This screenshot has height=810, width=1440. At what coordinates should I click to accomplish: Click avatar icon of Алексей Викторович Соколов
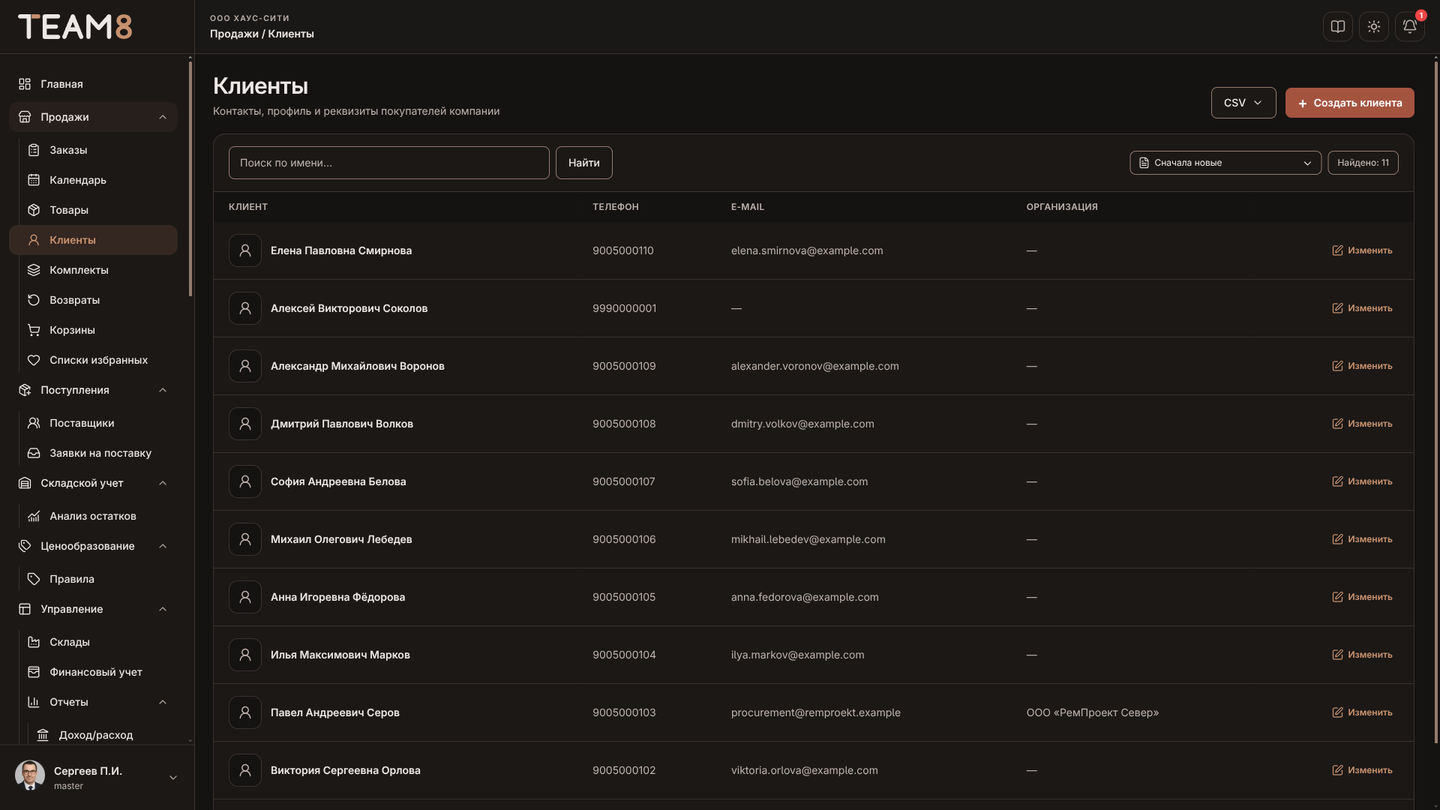pyautogui.click(x=245, y=308)
